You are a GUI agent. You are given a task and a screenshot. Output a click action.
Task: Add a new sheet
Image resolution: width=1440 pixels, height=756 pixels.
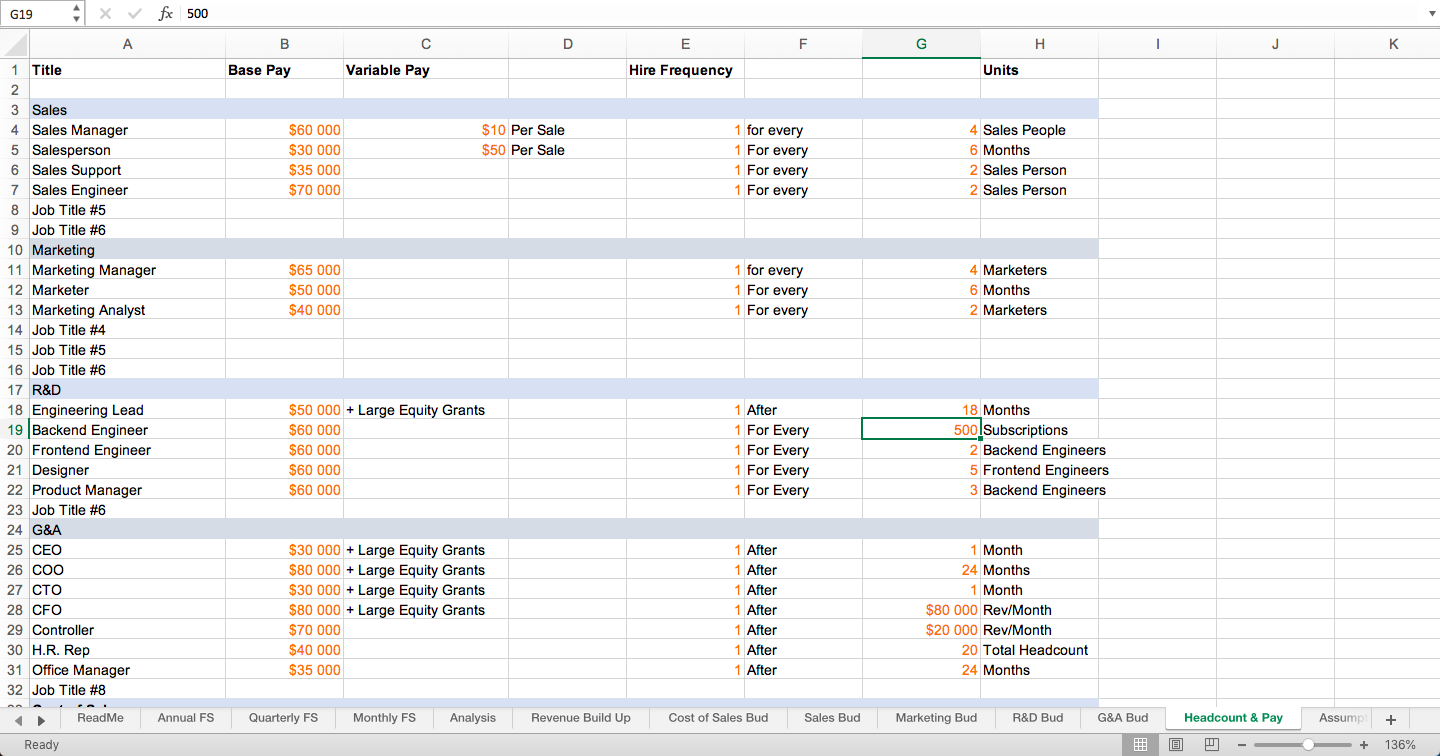(x=1390, y=719)
